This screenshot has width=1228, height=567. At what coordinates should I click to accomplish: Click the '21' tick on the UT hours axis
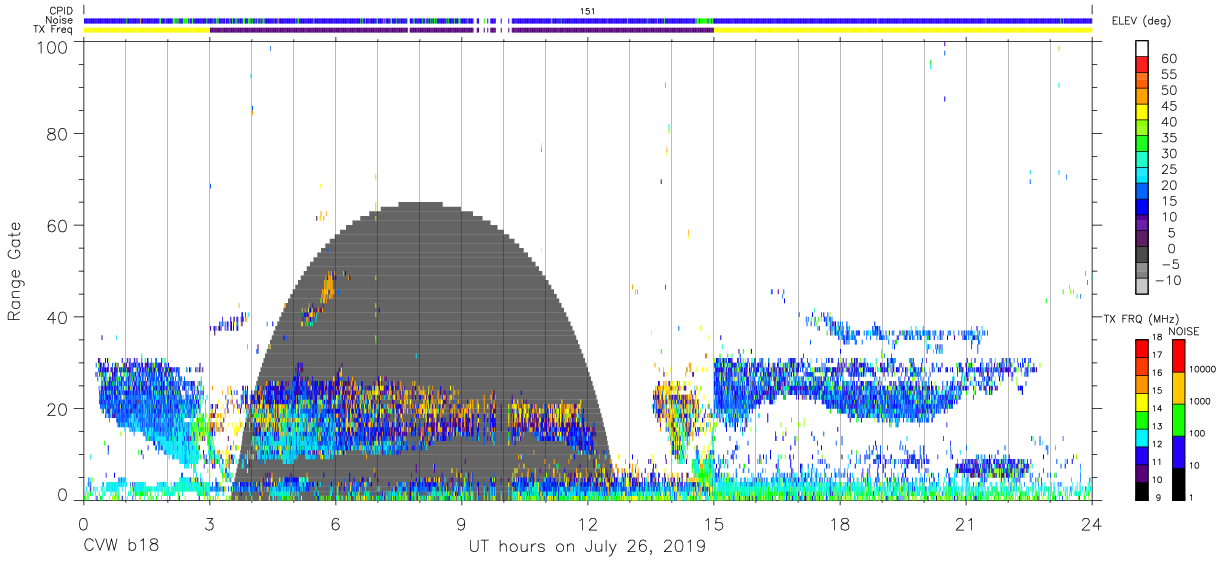(x=965, y=523)
